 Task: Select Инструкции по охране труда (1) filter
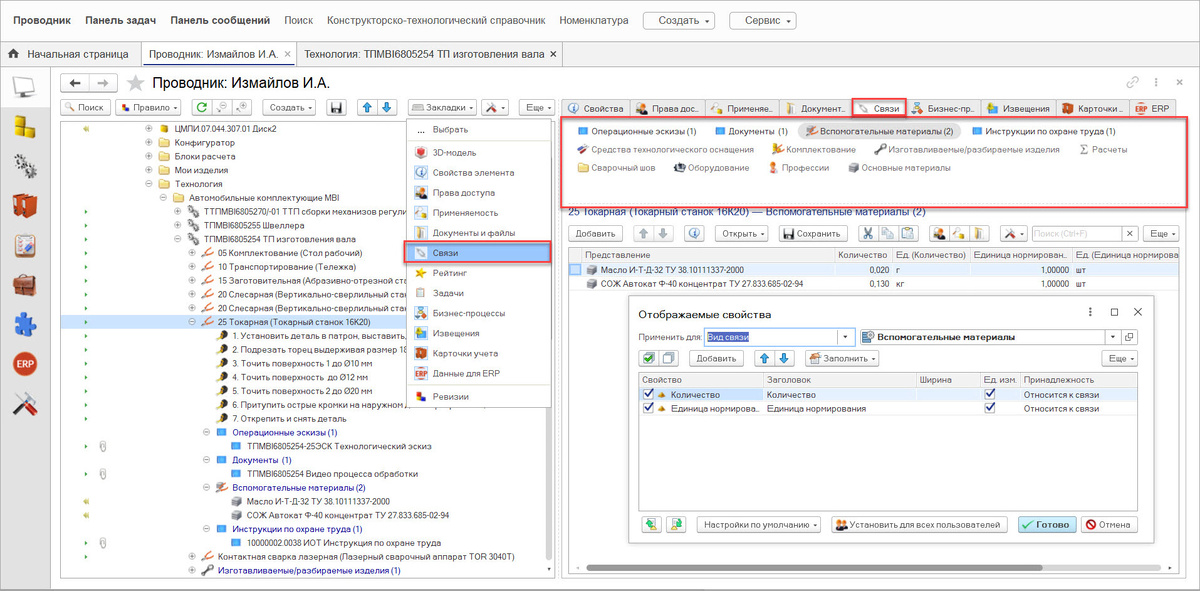(1043, 131)
